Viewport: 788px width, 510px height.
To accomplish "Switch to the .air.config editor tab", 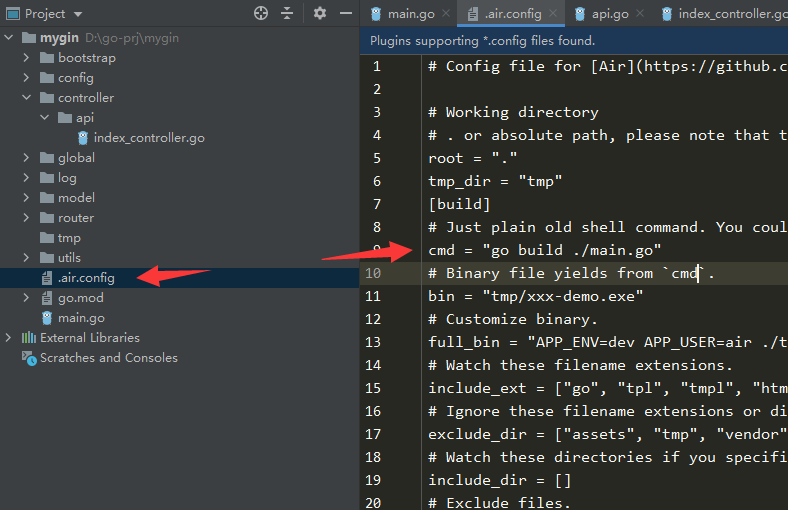I will tap(513, 14).
